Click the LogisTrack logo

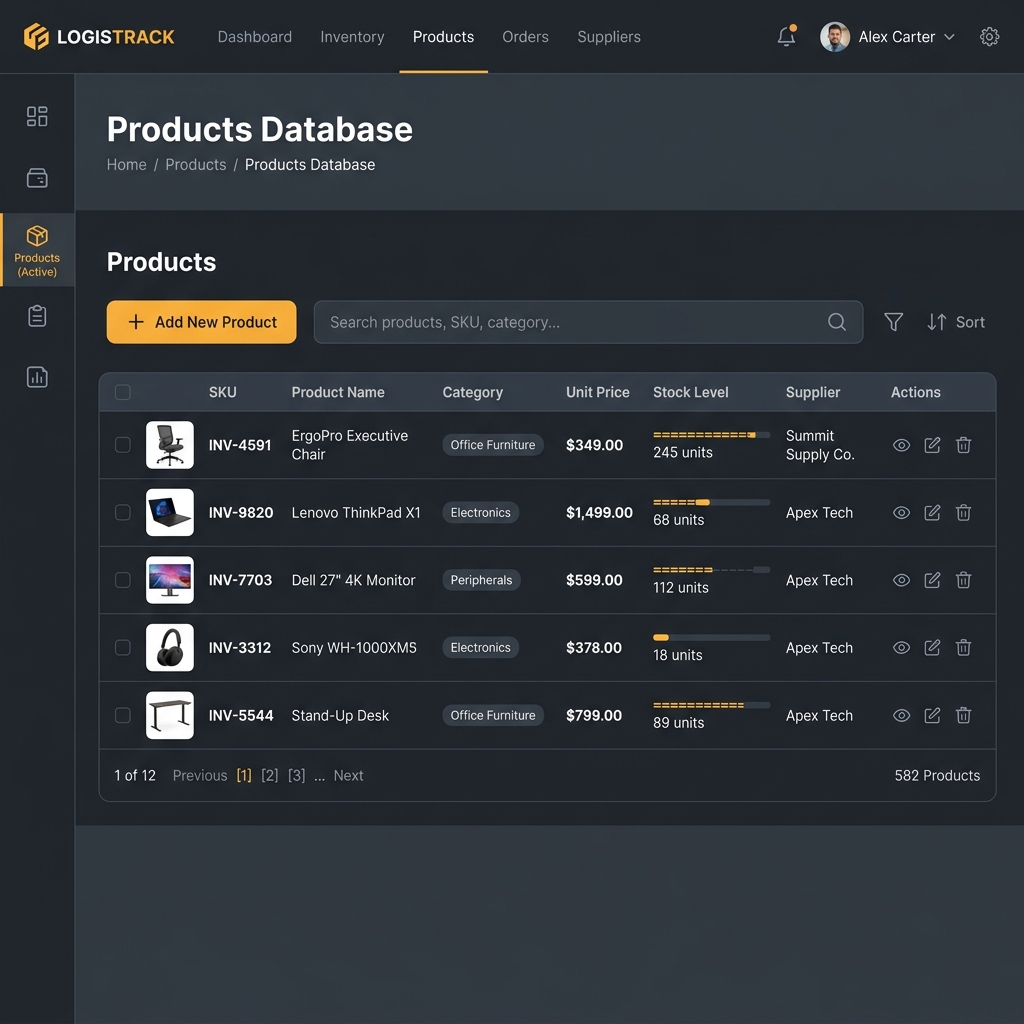pos(99,37)
